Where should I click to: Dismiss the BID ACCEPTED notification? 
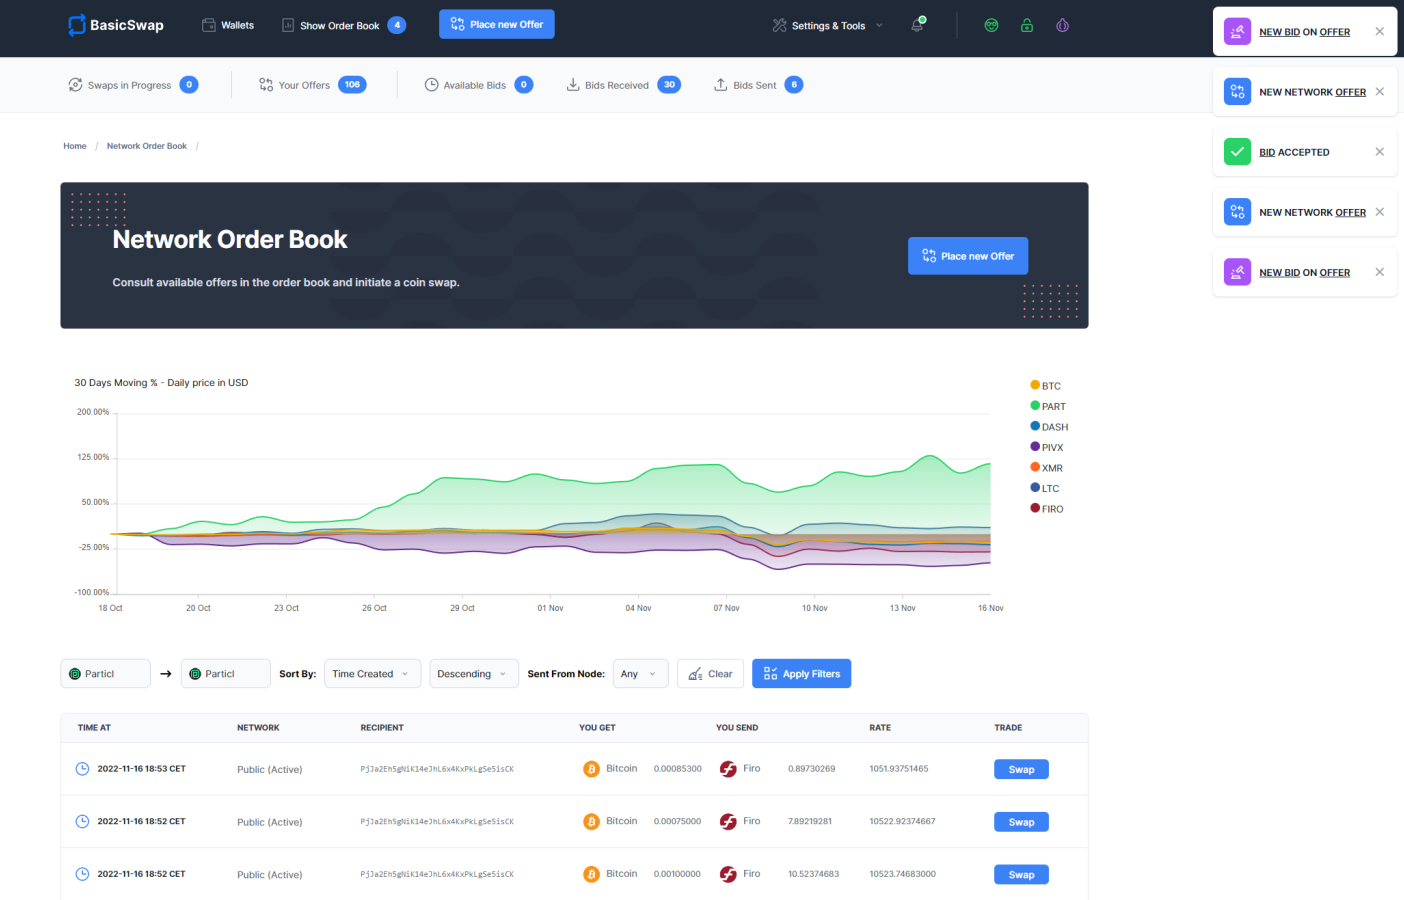1379,152
